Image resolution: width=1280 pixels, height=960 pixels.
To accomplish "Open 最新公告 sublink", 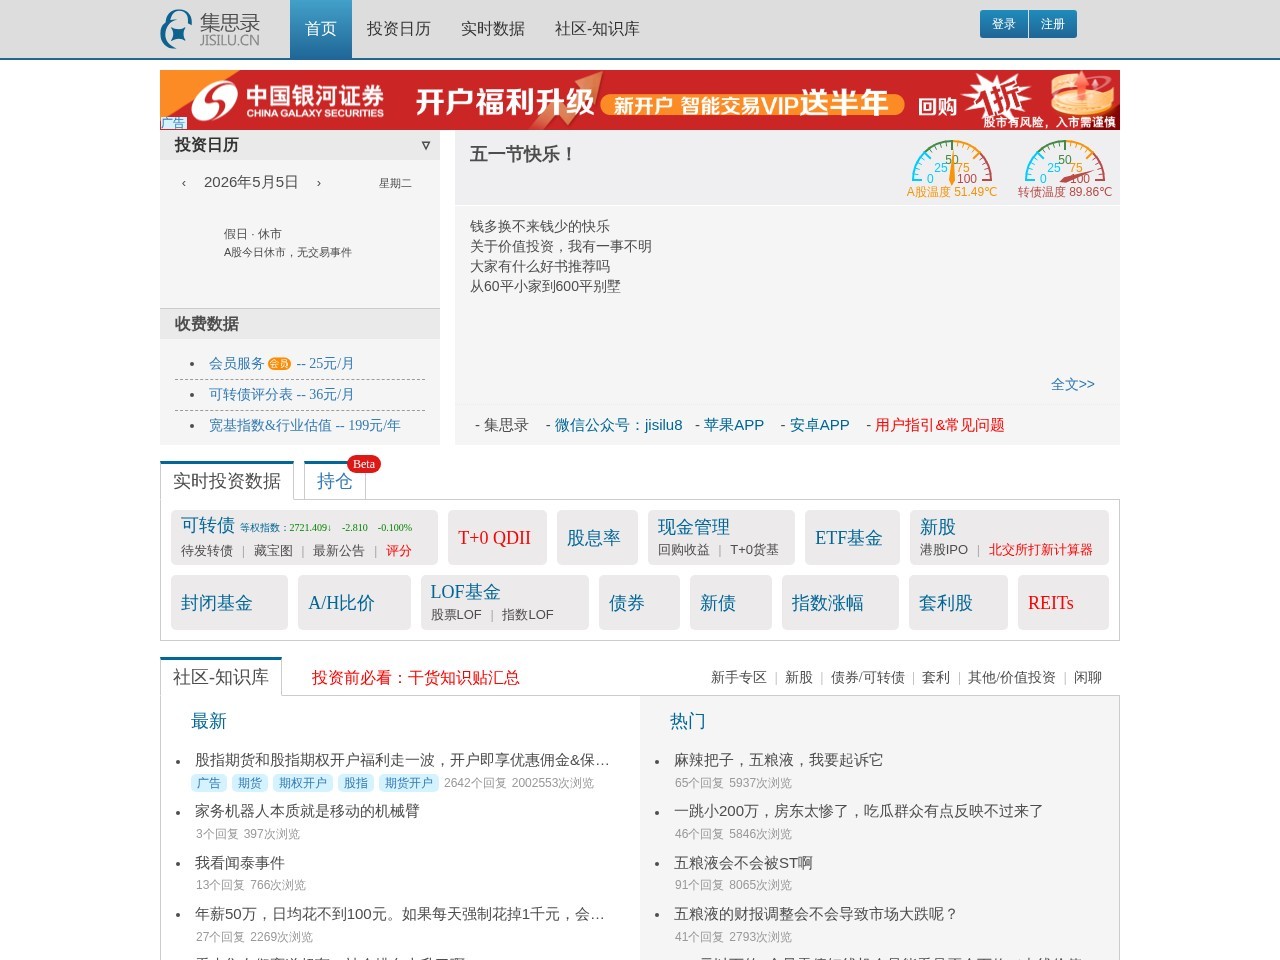I will coord(339,551).
